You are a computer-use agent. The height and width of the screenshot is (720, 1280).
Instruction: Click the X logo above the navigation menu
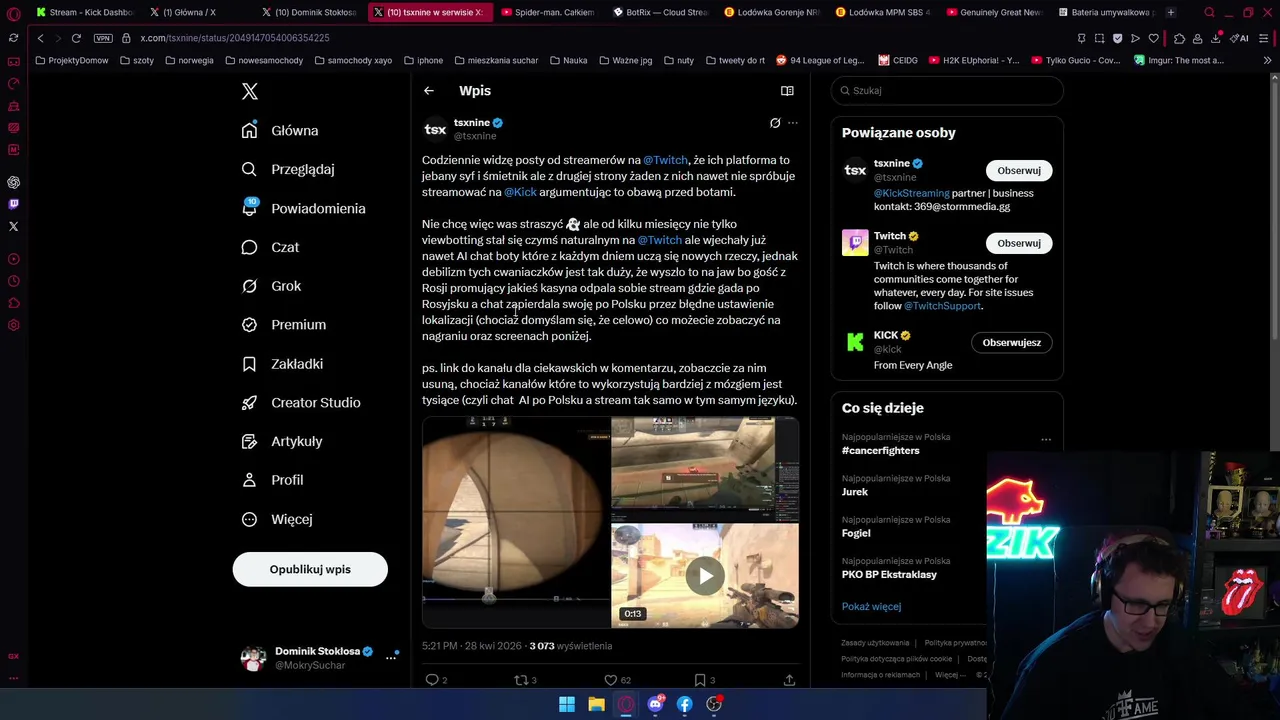[x=250, y=91]
